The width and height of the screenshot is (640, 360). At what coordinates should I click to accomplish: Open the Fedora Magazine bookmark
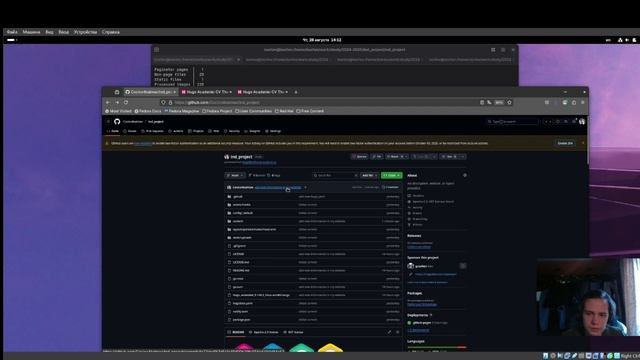182,111
